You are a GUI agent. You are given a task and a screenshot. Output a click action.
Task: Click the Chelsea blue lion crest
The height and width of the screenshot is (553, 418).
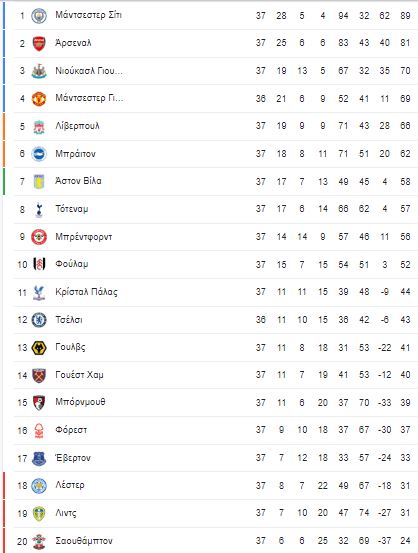pos(39,320)
